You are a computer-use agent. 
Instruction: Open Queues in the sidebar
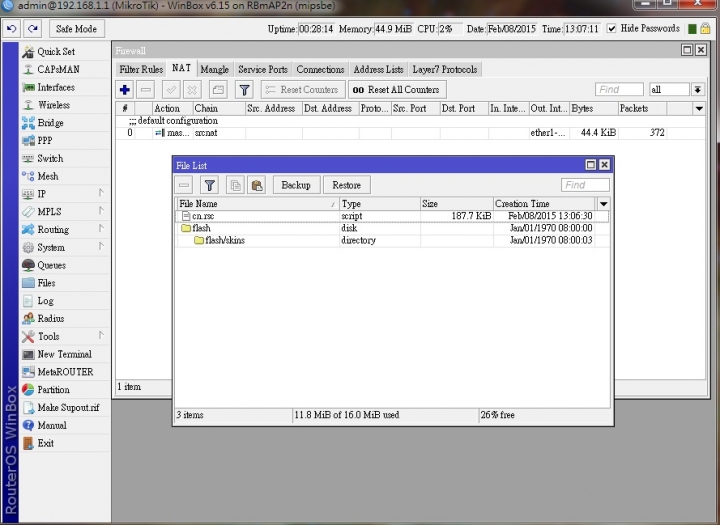65,265
